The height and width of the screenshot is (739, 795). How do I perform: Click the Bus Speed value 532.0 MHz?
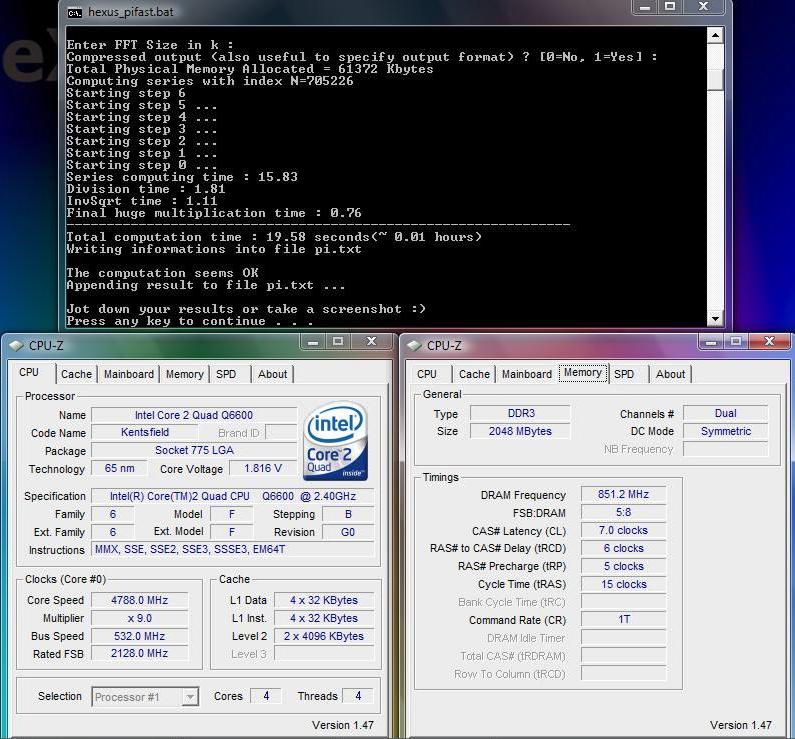[139, 636]
